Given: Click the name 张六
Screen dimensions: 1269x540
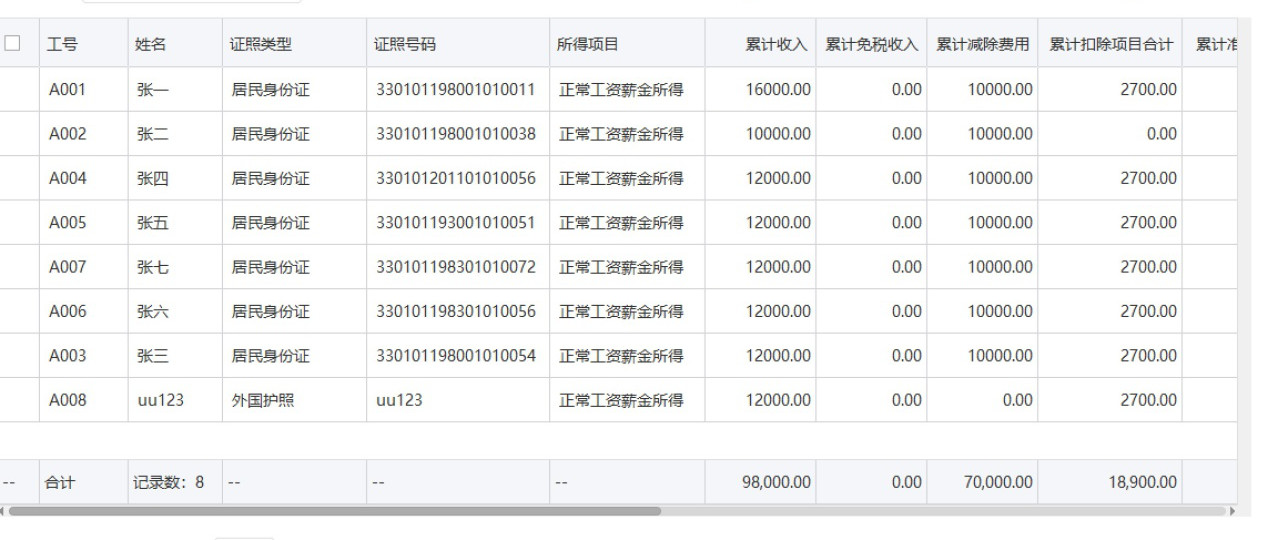Looking at the screenshot, I should click(x=152, y=311).
